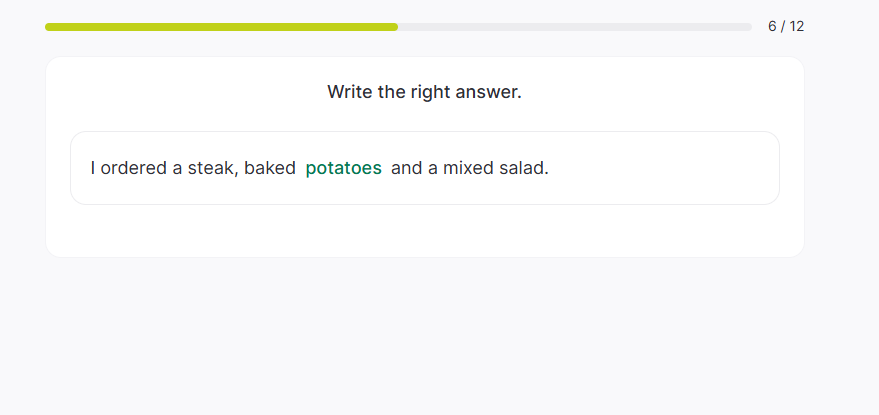
Task: Click the 6 / 12 question counter
Action: pyautogui.click(x=785, y=26)
